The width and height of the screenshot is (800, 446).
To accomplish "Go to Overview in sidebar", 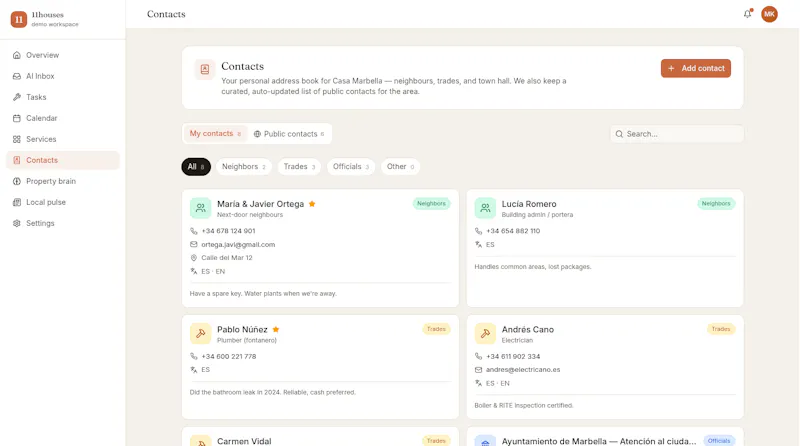I will pyautogui.click(x=63, y=55).
